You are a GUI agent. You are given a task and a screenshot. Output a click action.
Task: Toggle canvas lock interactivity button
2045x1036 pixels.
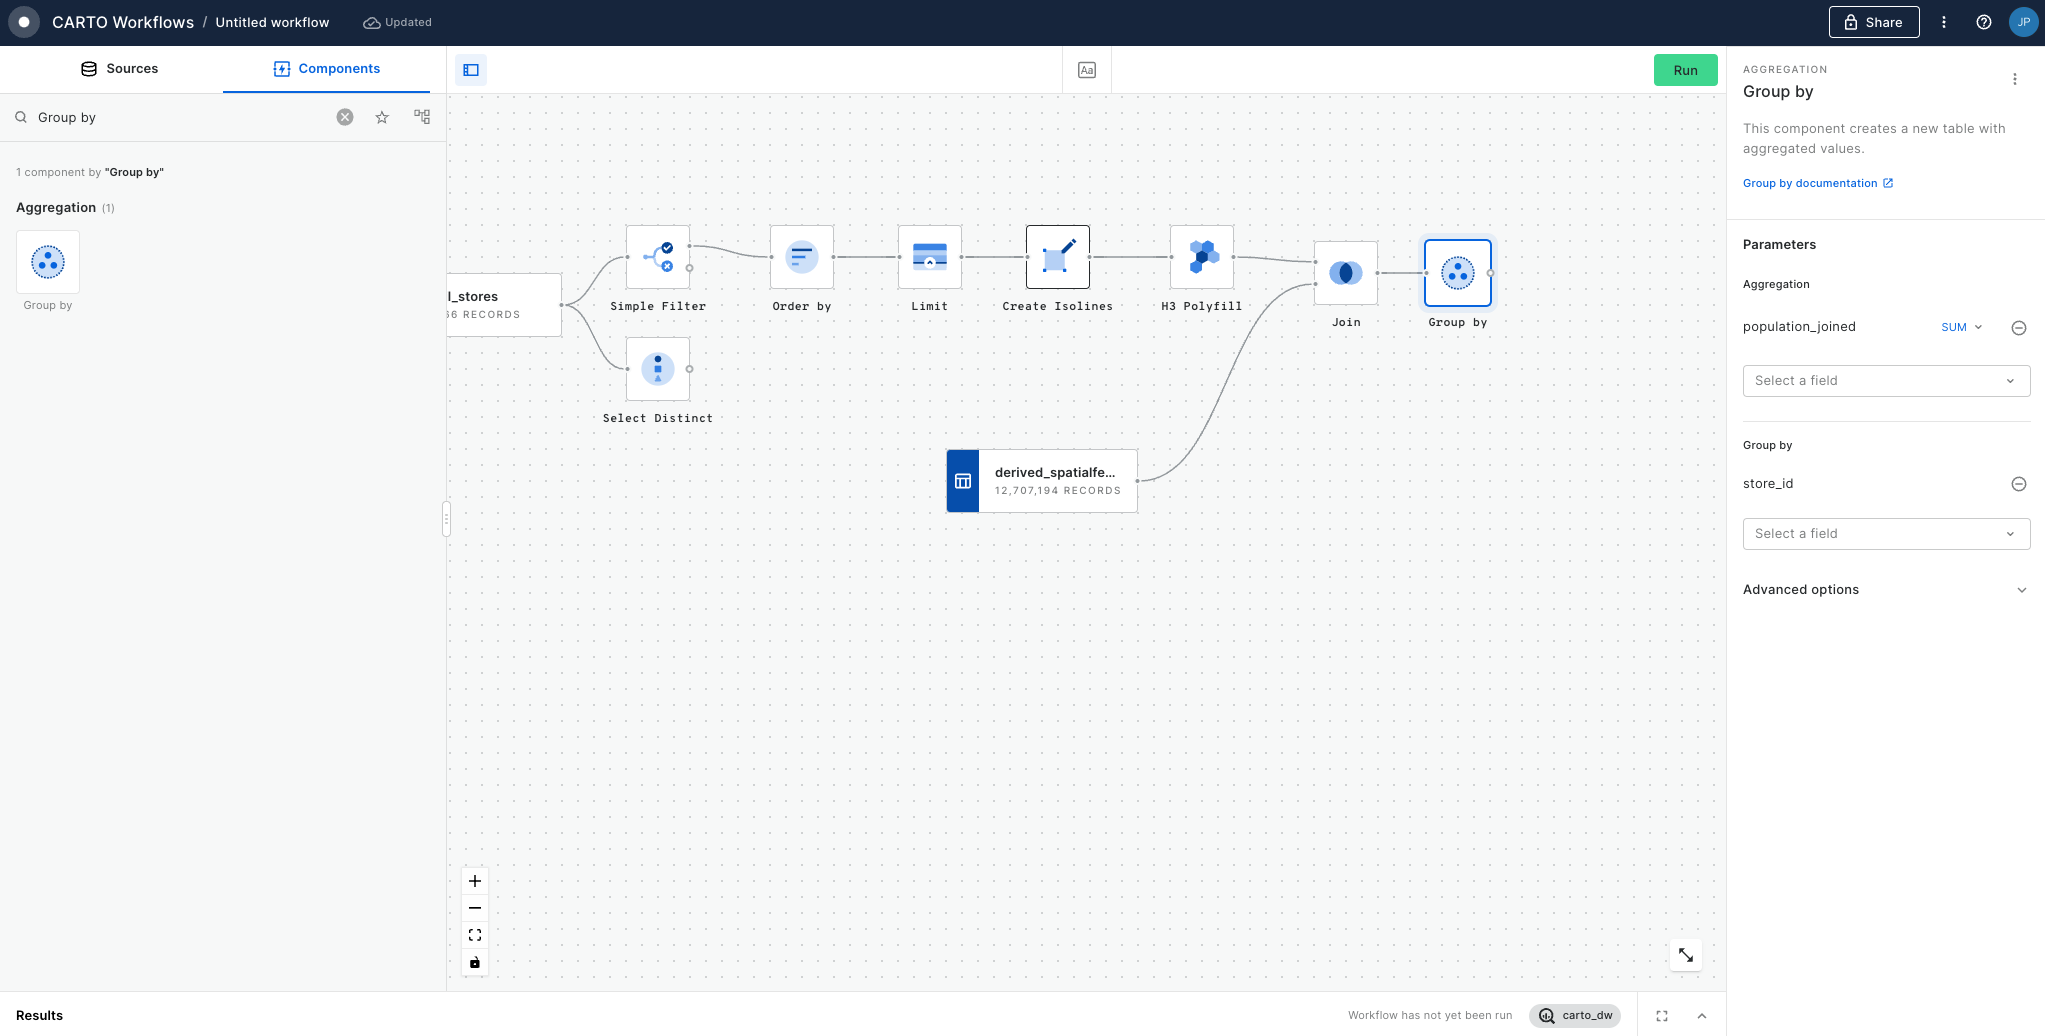475,963
